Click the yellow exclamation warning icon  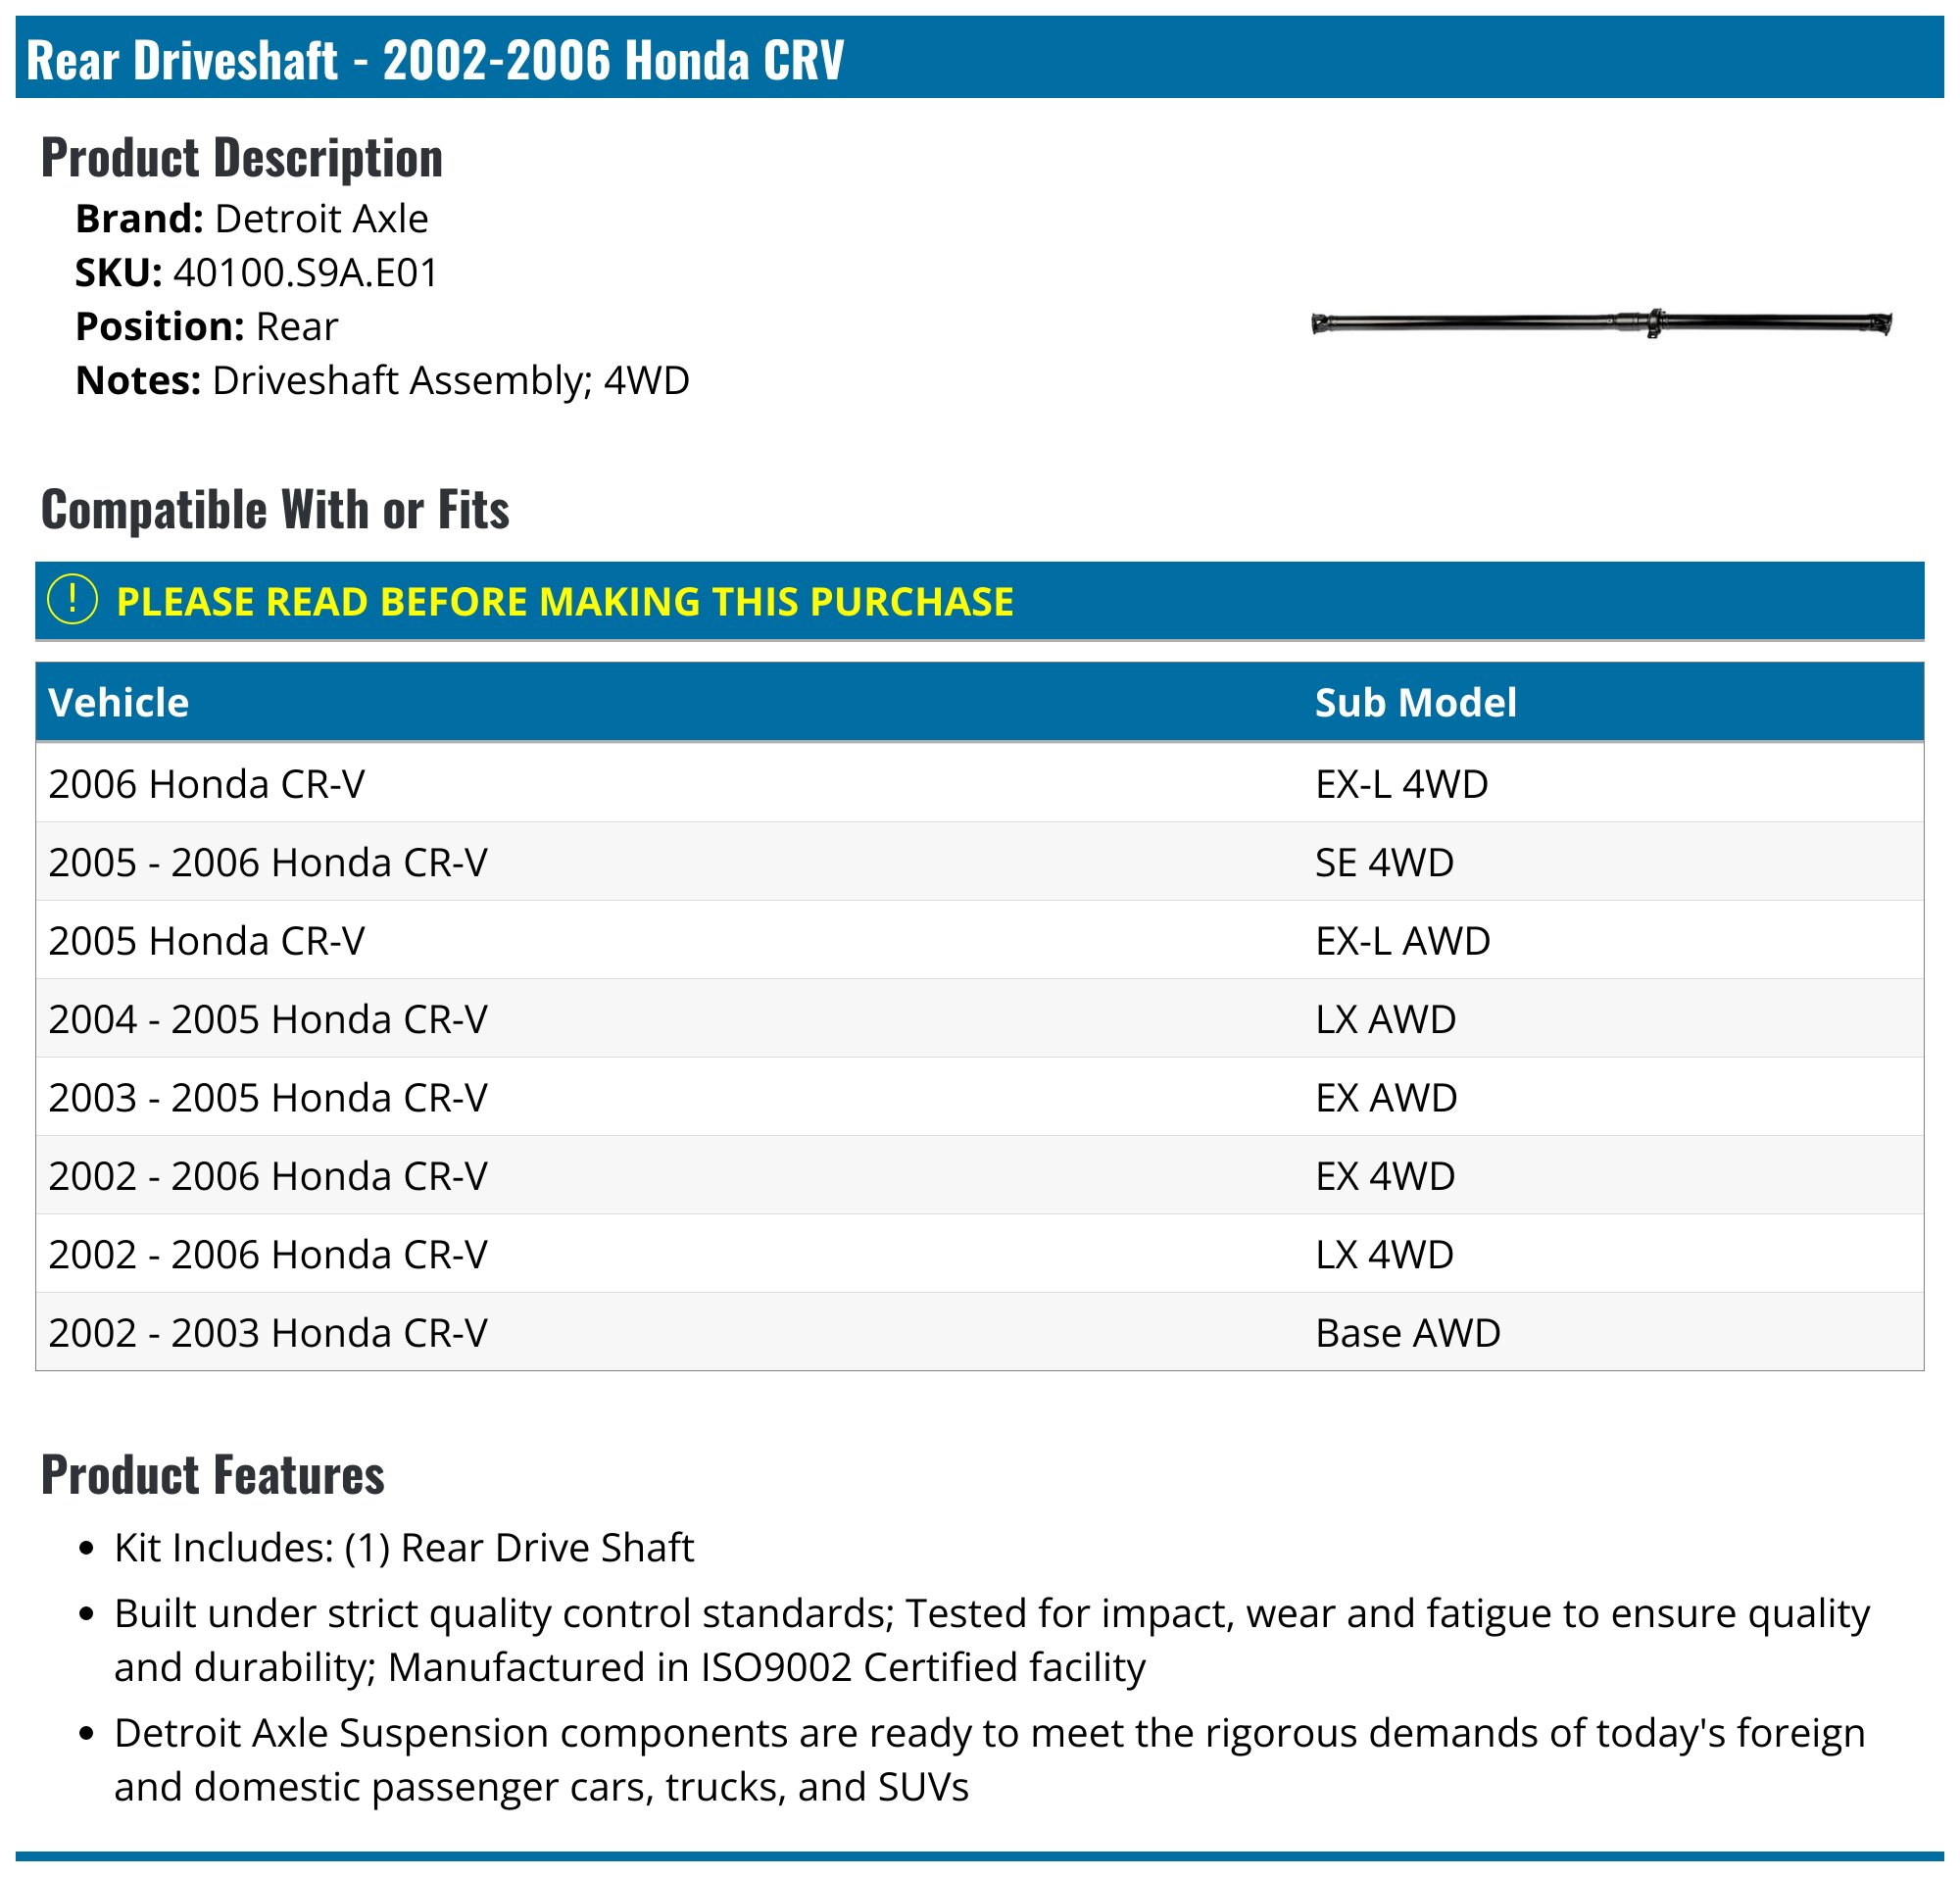pyautogui.click(x=72, y=600)
